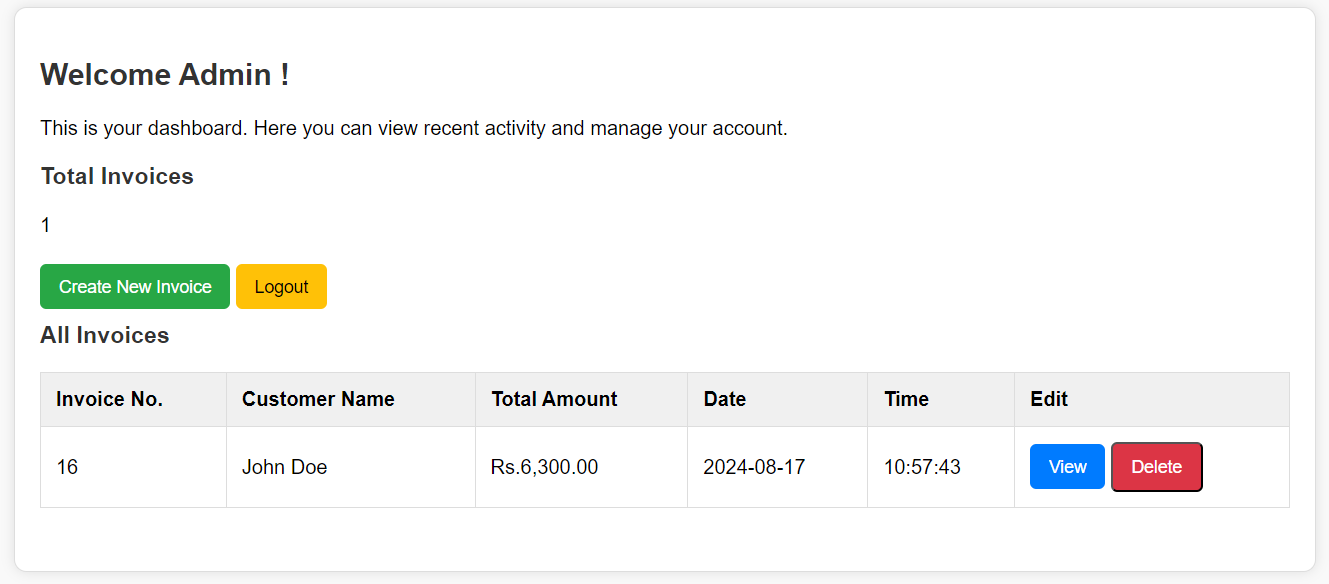Click the All Invoices heading
1329x584 pixels.
(x=105, y=335)
